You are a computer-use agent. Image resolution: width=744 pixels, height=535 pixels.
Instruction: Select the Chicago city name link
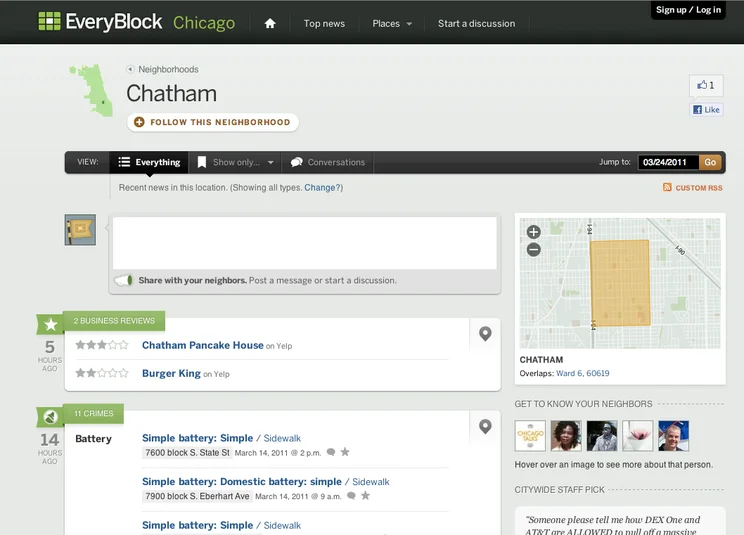pos(204,23)
